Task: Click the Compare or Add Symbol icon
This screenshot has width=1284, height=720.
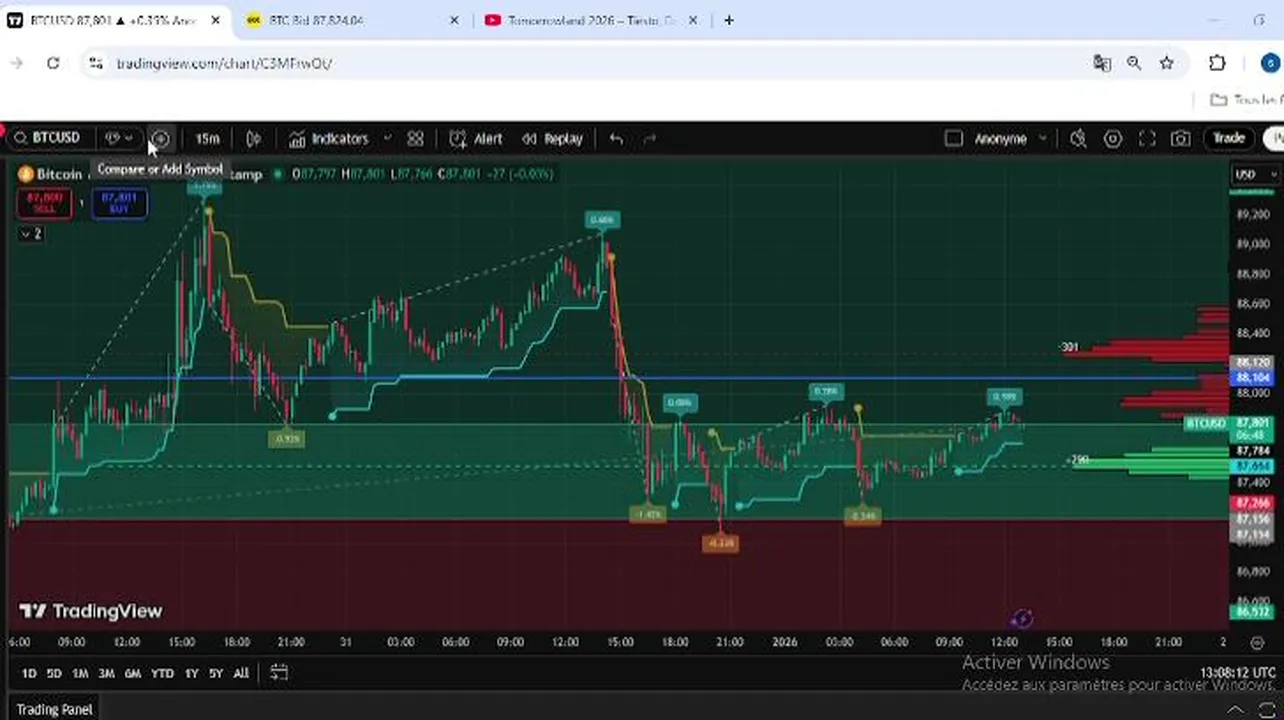Action: pos(160,139)
